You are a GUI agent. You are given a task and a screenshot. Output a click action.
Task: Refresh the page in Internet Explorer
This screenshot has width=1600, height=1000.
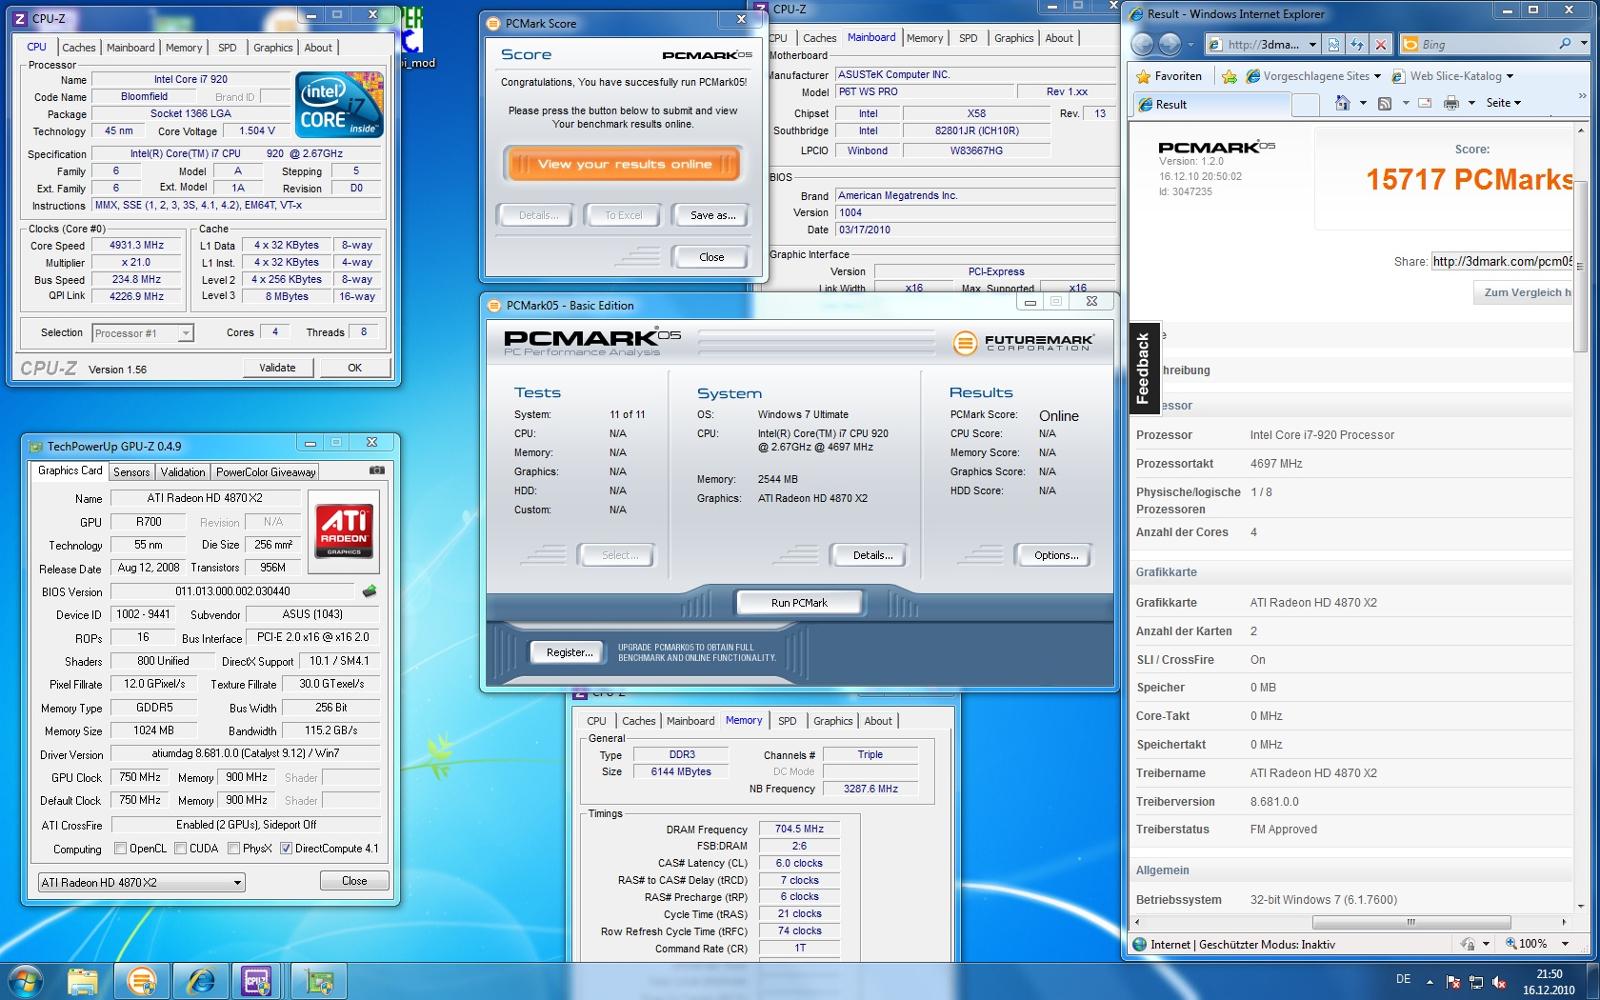click(x=1357, y=44)
